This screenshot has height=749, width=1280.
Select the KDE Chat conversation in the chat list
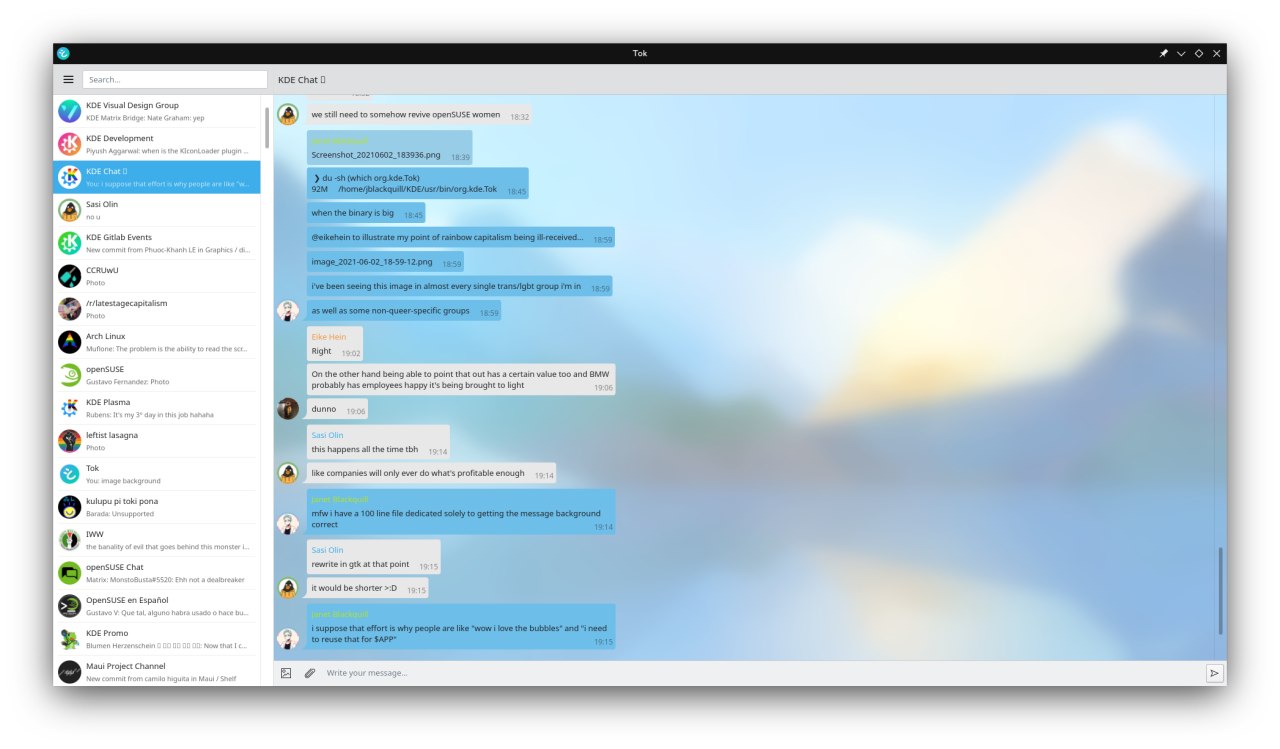click(156, 177)
